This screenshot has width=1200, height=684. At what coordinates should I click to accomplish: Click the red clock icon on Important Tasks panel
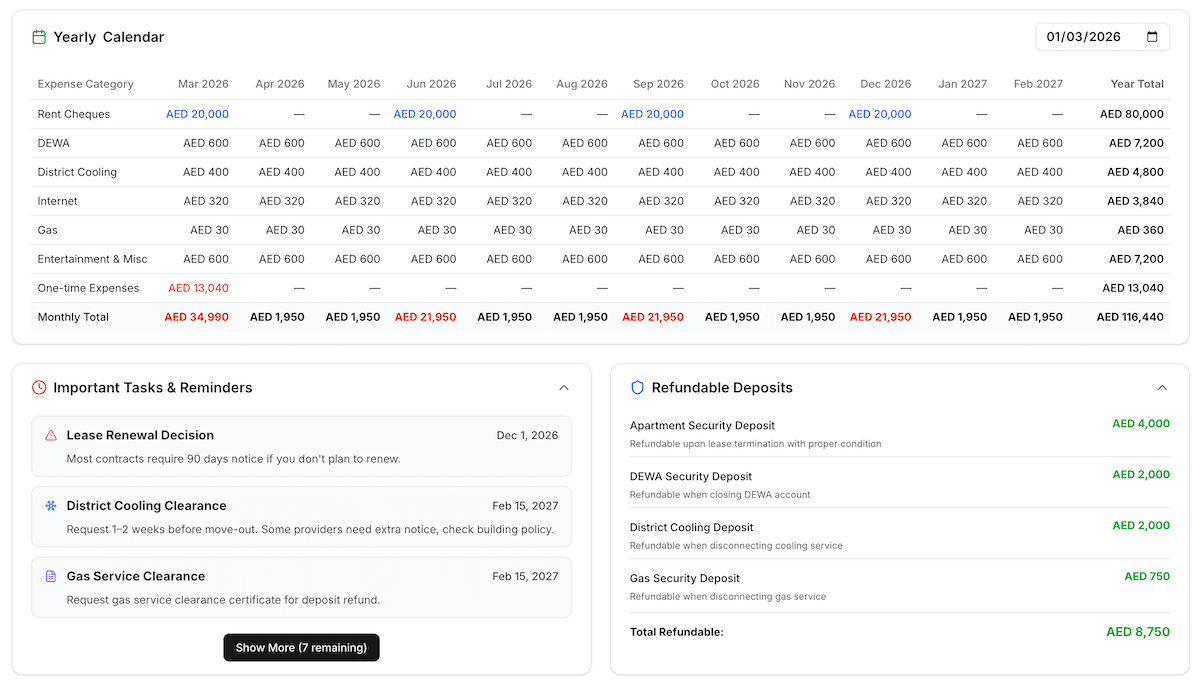pos(38,388)
